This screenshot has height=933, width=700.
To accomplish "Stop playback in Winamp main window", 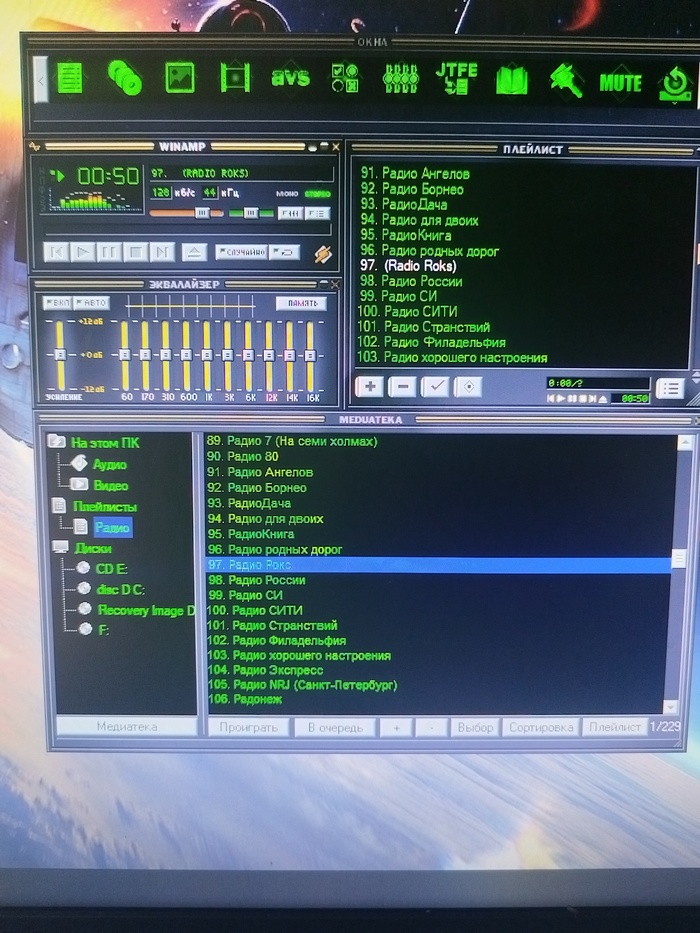I will [135, 252].
